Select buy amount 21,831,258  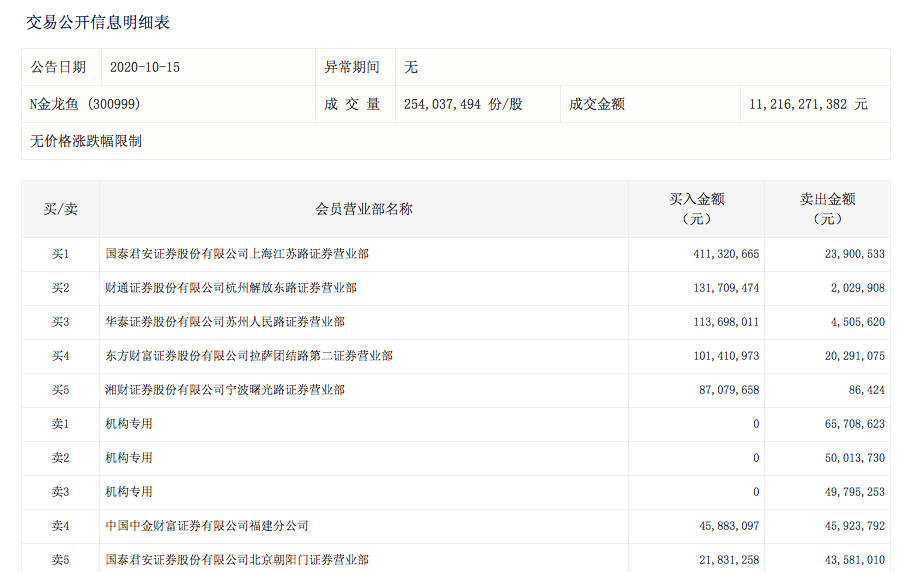[x=729, y=559]
